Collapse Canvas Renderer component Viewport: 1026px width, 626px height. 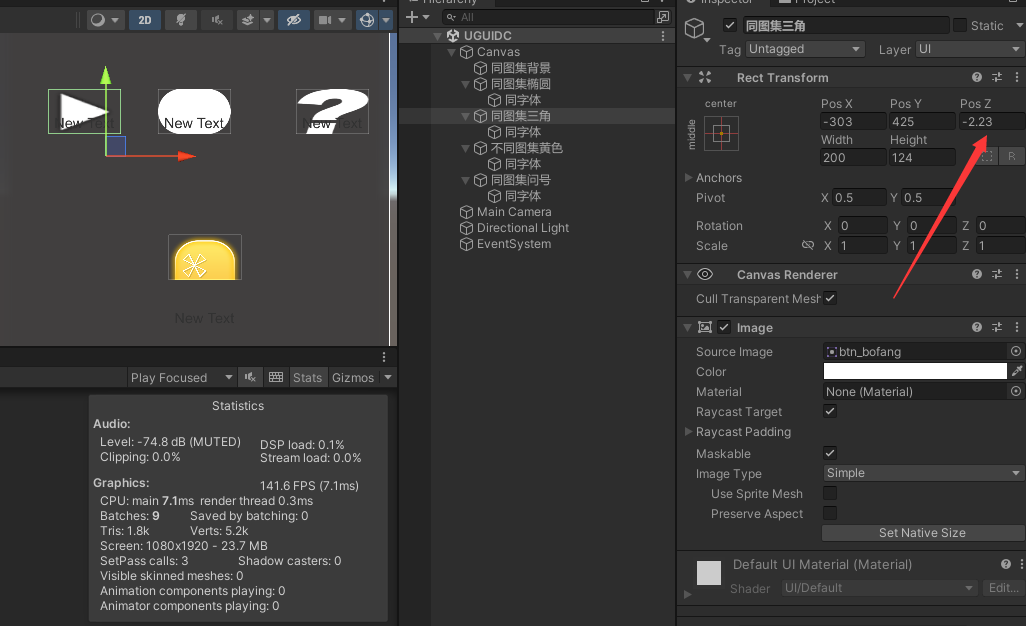click(688, 275)
